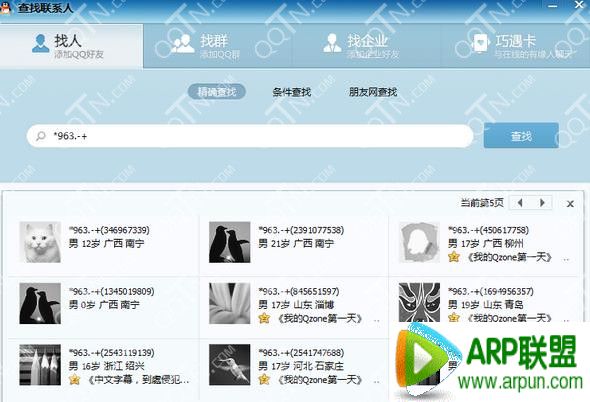Click 男 19岁 山东 青岛 info text
This screenshot has width=590, height=402.
(486, 305)
